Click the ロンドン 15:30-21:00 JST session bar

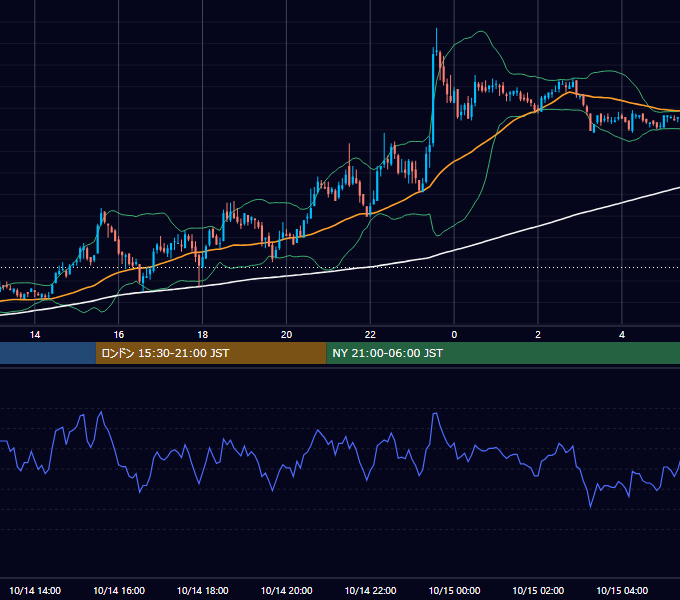point(211,353)
